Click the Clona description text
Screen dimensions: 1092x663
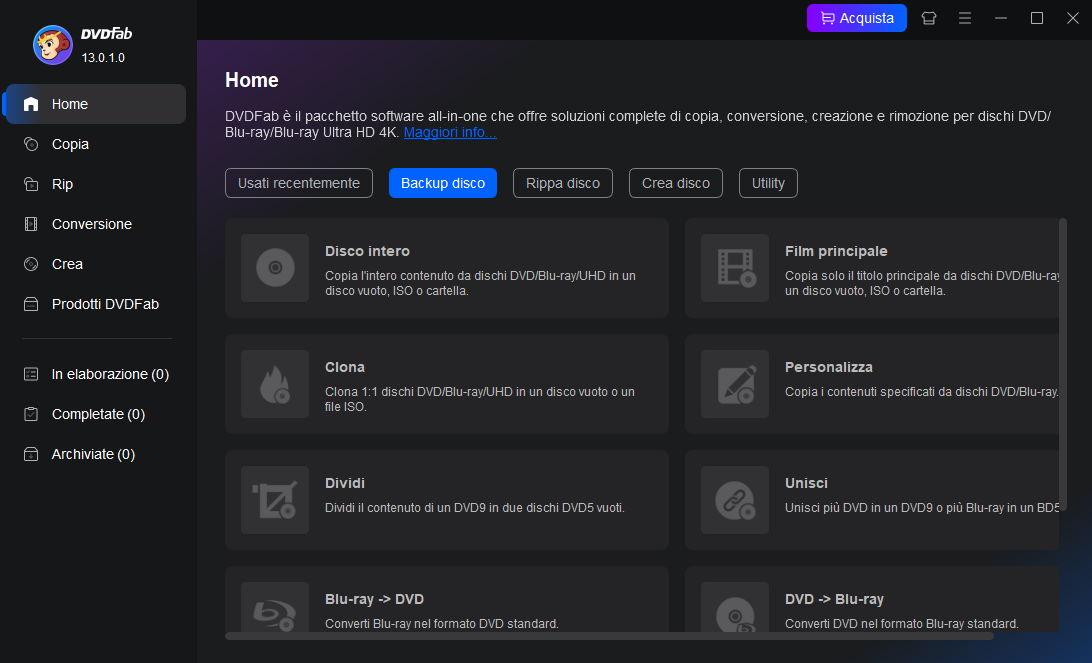(479, 399)
